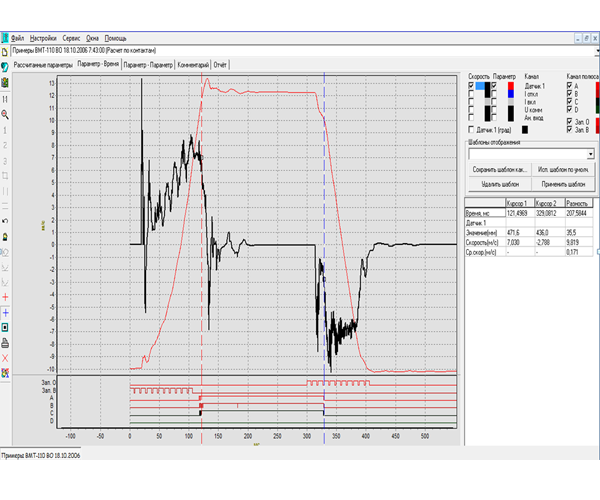Click the red X delete icon
This screenshot has width=600, height=500.
click(5, 358)
